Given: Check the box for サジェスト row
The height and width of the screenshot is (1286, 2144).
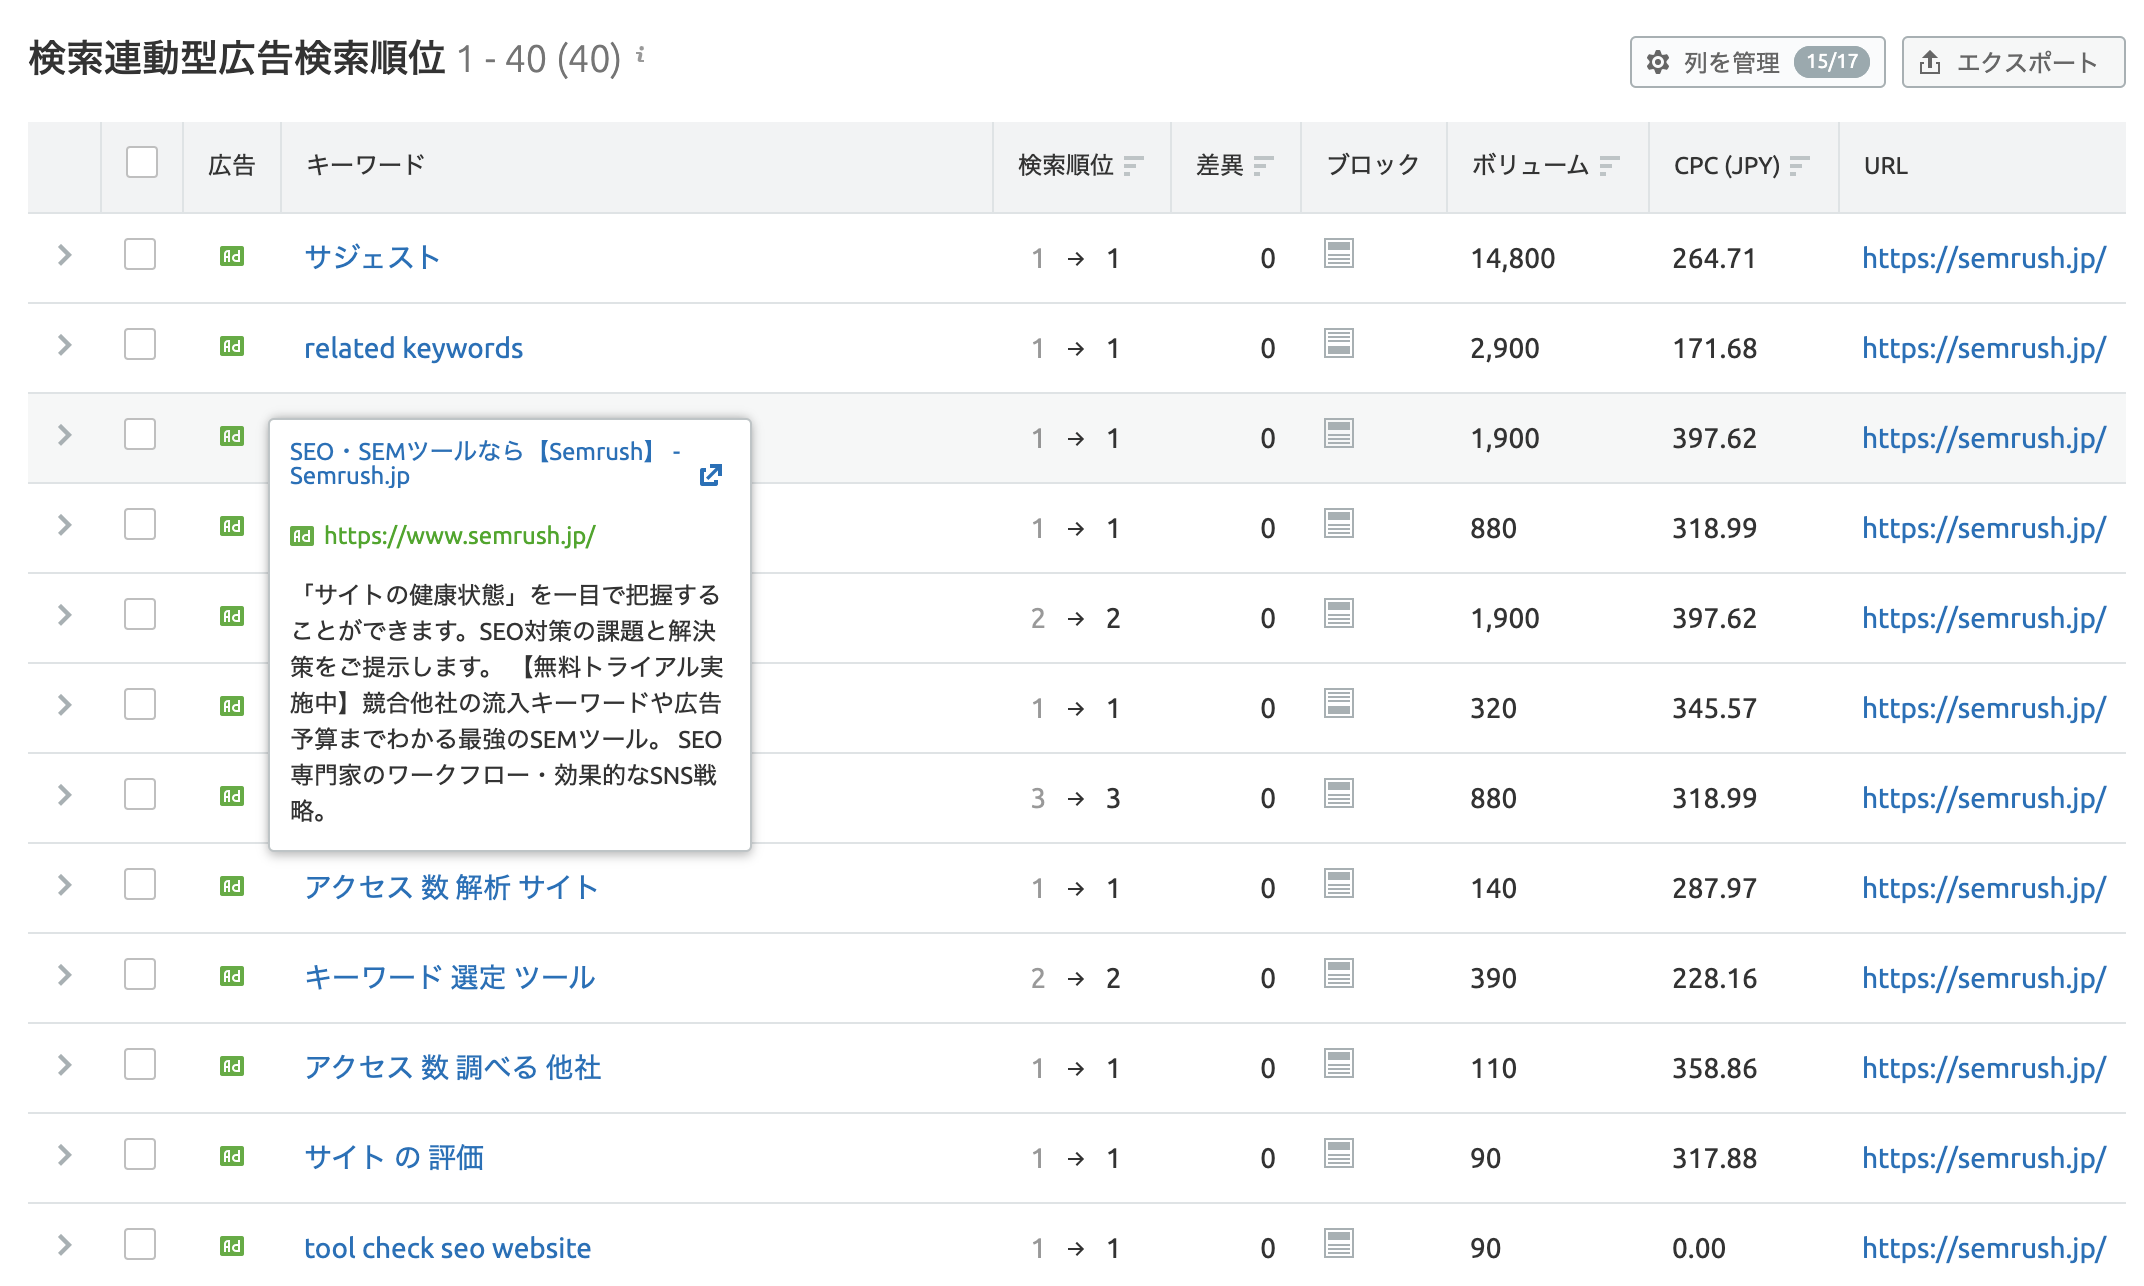Looking at the screenshot, I should pyautogui.click(x=140, y=255).
